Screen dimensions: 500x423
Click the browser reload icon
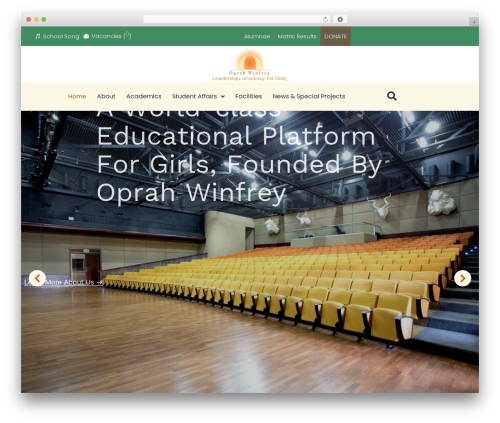[x=325, y=19]
